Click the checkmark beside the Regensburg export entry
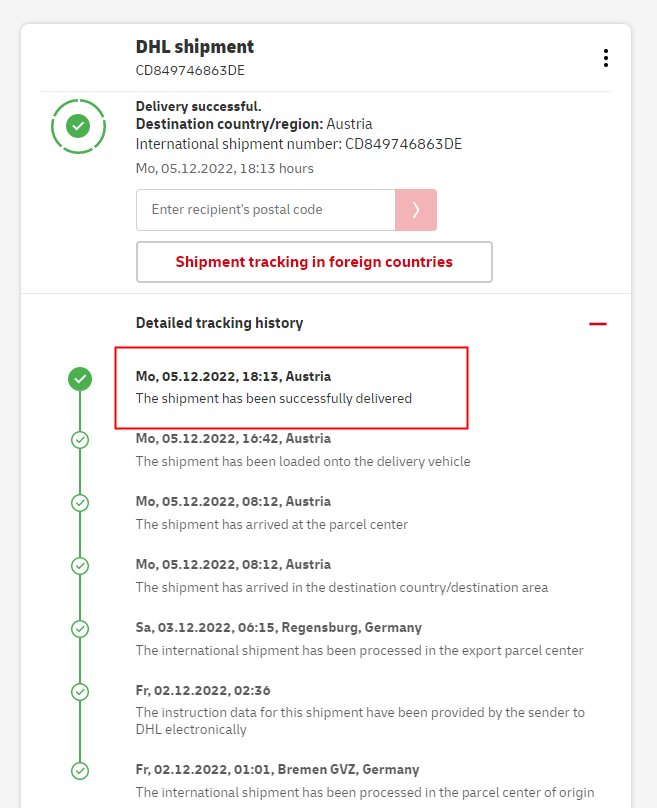 tap(80, 629)
